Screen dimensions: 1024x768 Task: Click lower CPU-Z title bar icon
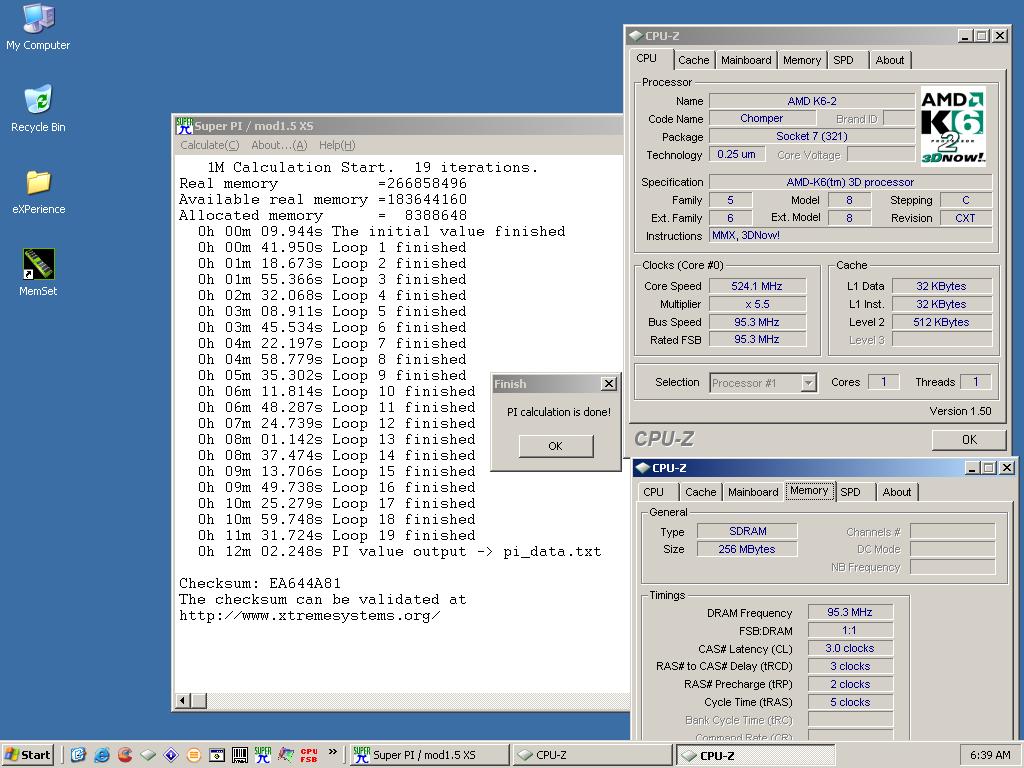tap(643, 468)
